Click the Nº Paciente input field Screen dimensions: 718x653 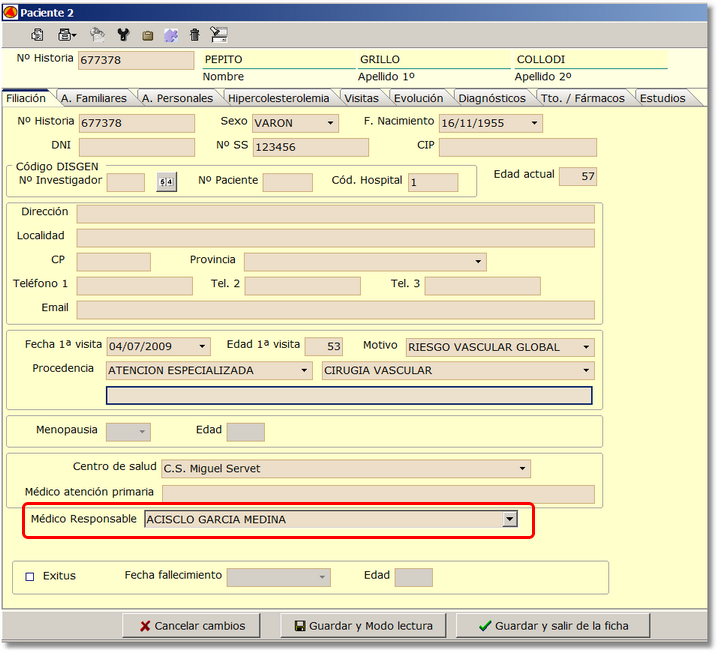(x=288, y=182)
